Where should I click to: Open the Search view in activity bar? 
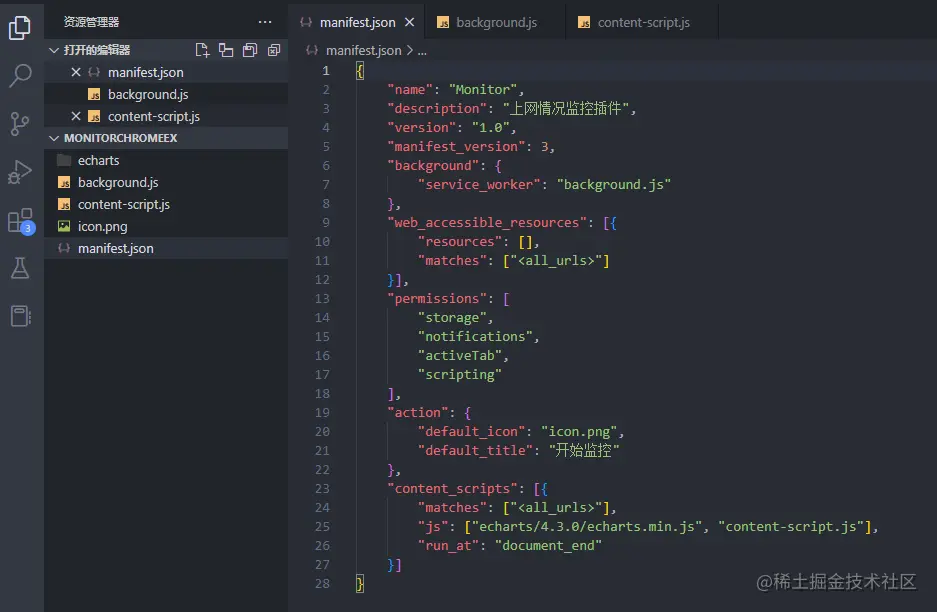coord(20,75)
